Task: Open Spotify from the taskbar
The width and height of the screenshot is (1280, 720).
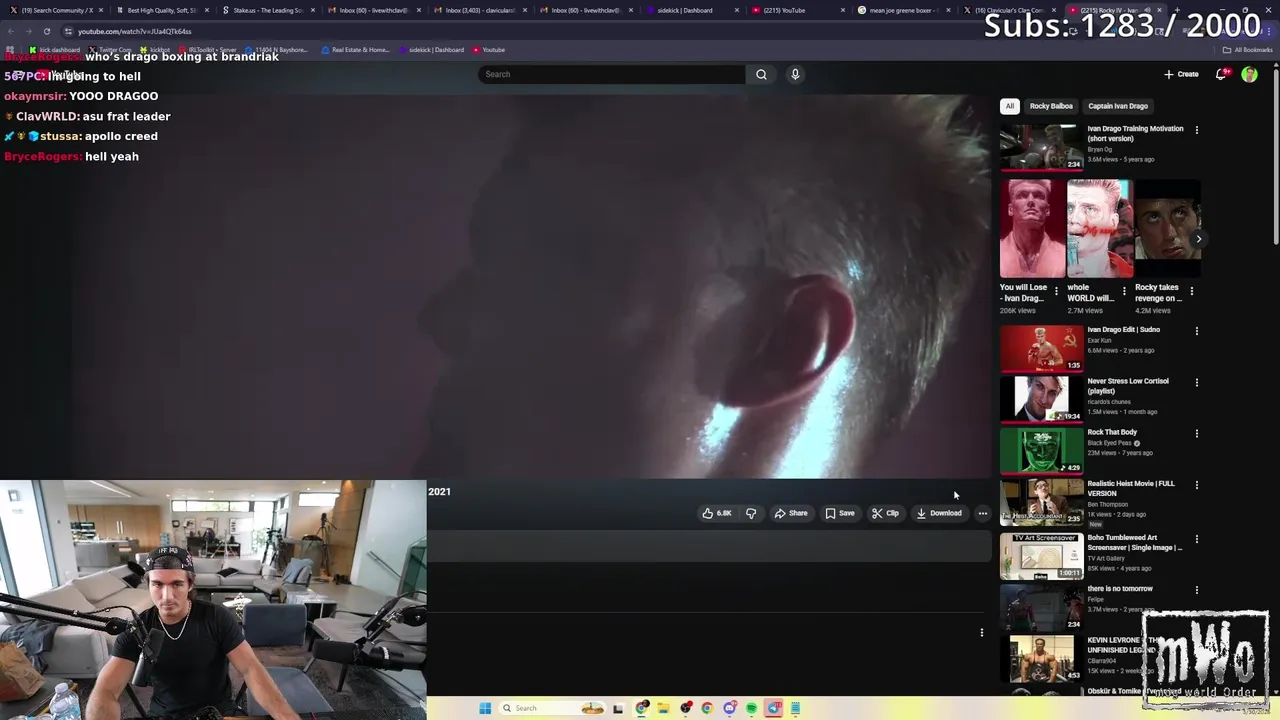Action: click(751, 708)
